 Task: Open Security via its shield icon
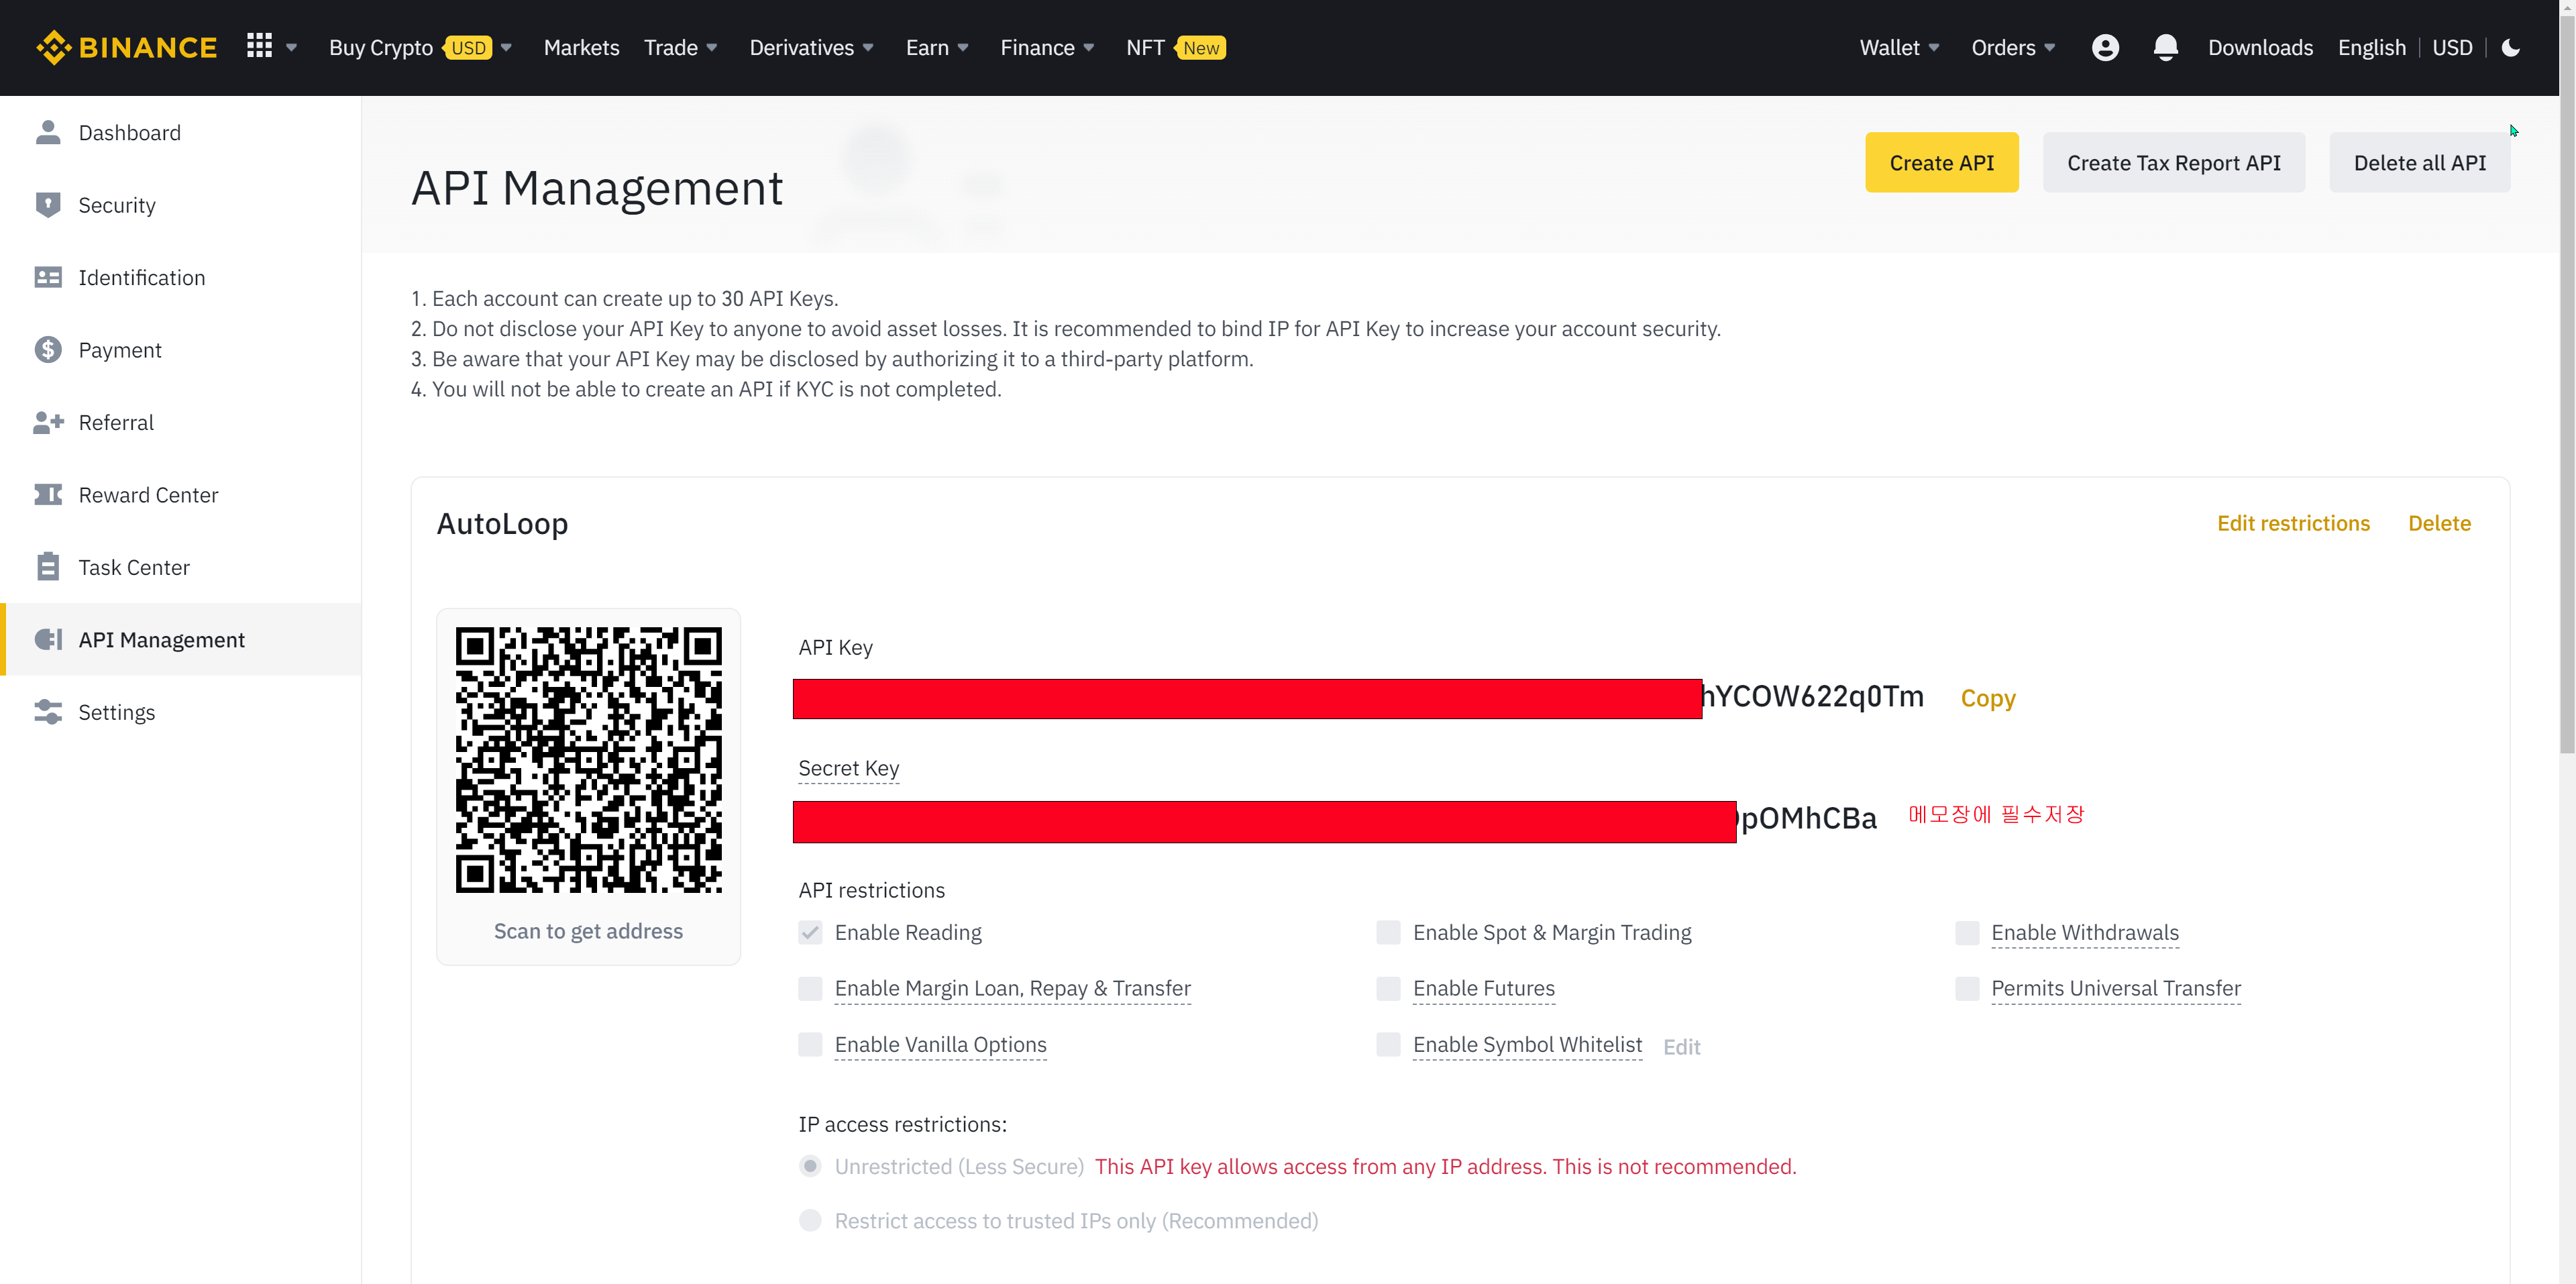click(47, 205)
